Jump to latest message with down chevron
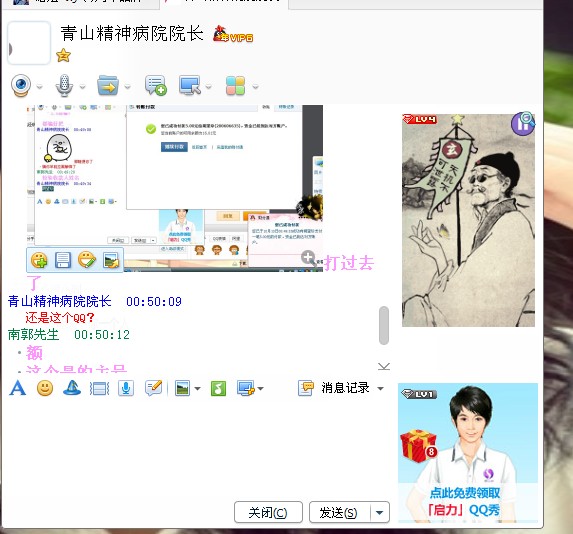The image size is (573, 534). 384,366
